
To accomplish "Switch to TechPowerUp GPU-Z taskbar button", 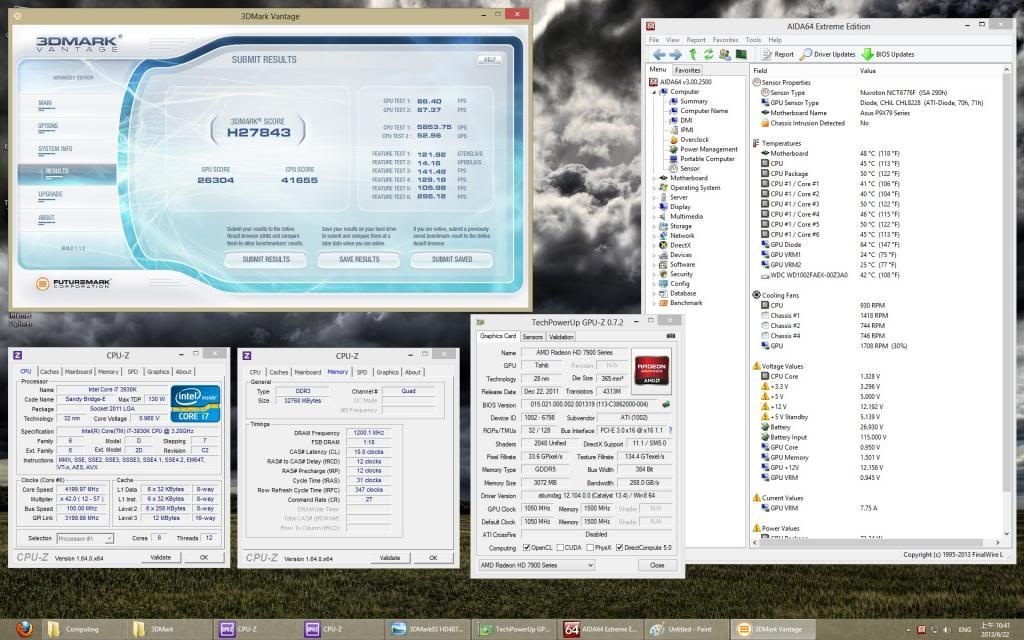I will pyautogui.click(x=515, y=629).
